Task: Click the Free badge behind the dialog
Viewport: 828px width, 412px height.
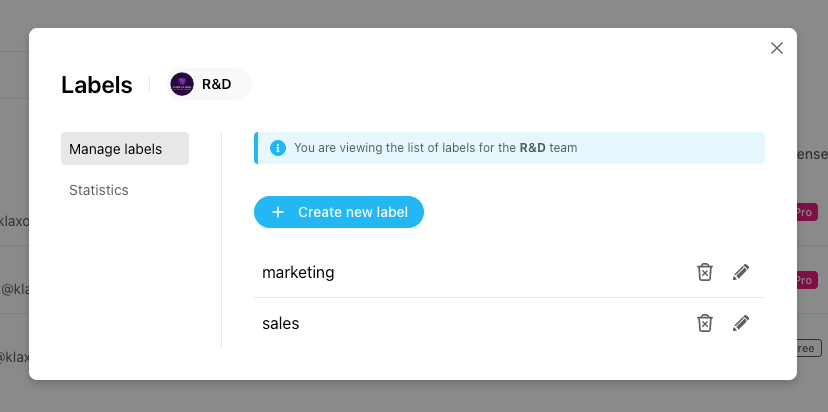Action: (808, 348)
